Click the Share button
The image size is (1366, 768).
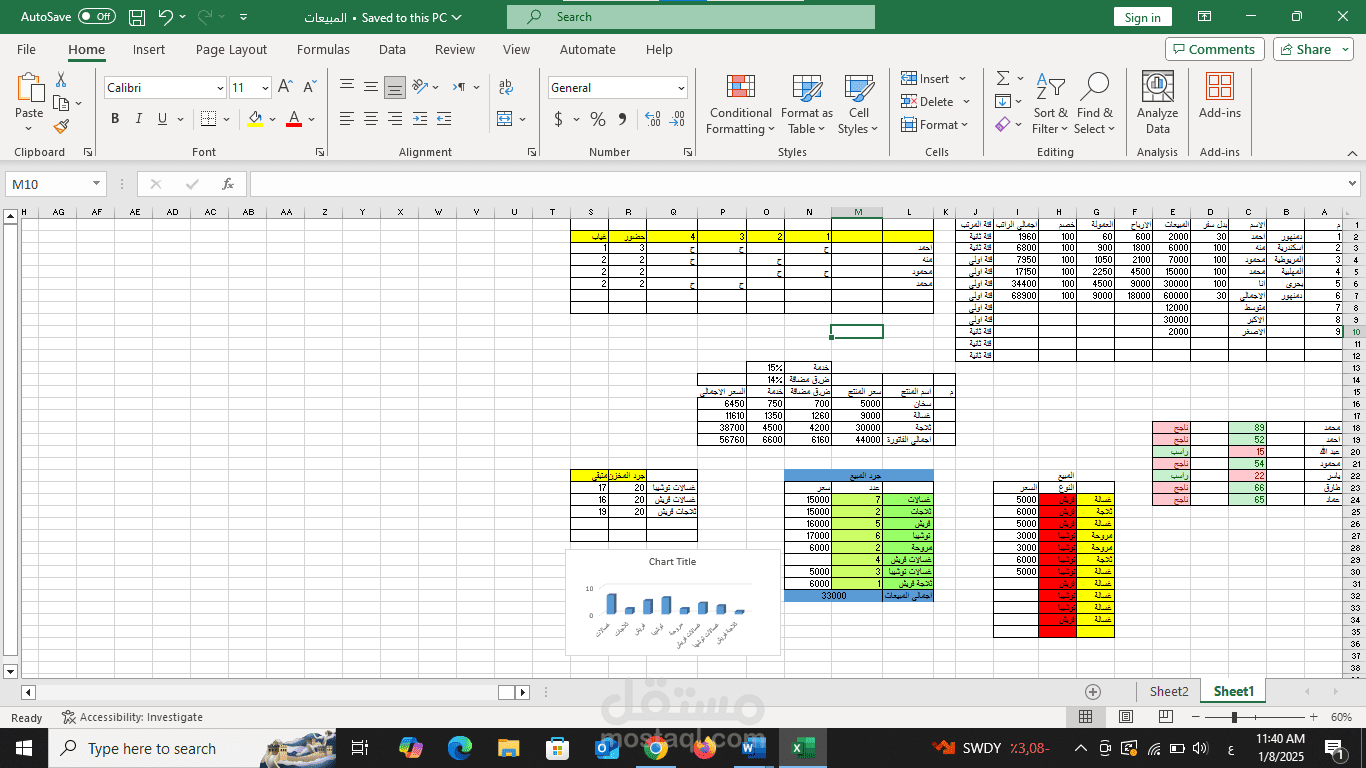(1313, 49)
